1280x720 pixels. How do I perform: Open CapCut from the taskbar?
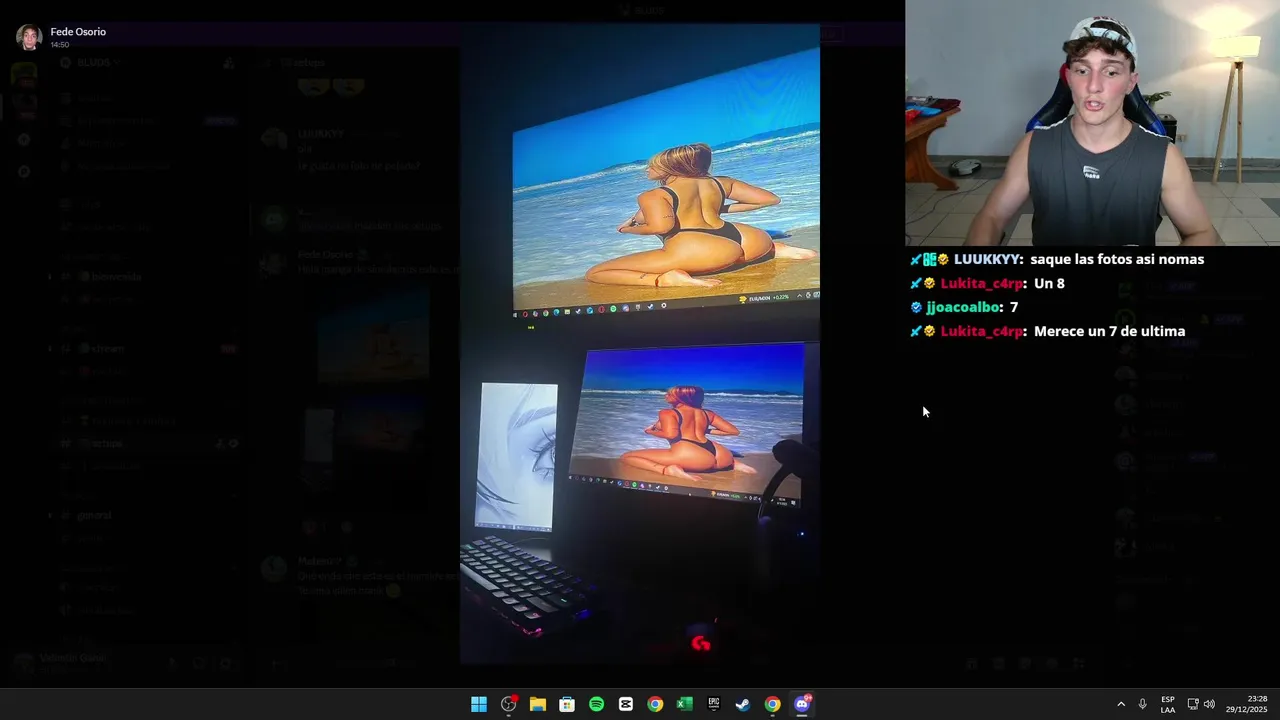click(625, 704)
